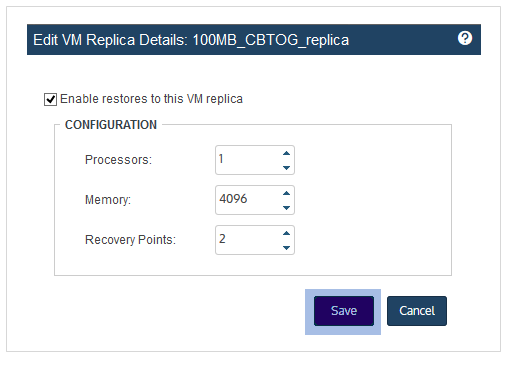Click into the Recovery Points field

[249, 240]
